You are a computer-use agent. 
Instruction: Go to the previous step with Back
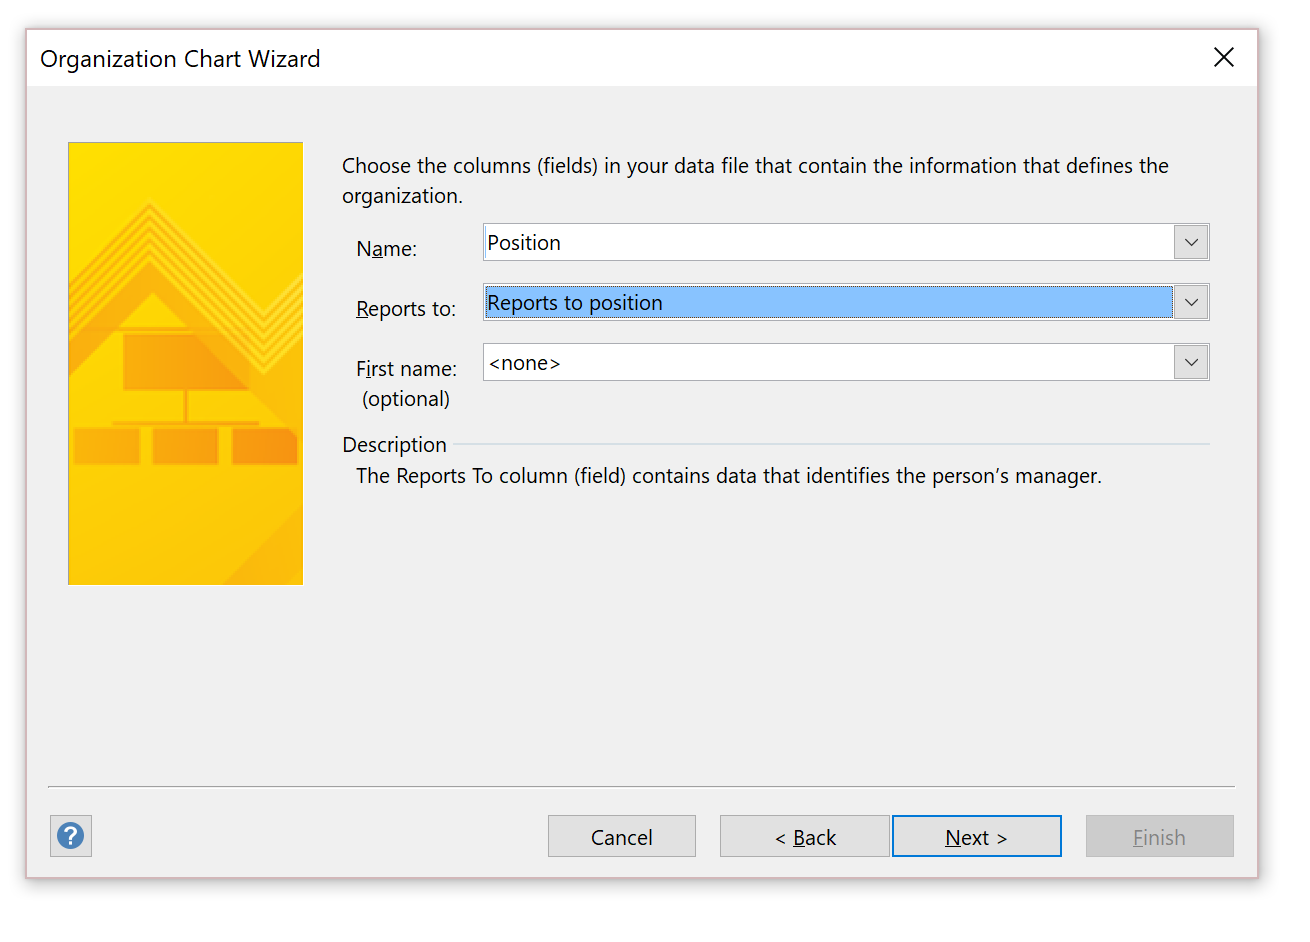pyautogui.click(x=805, y=836)
